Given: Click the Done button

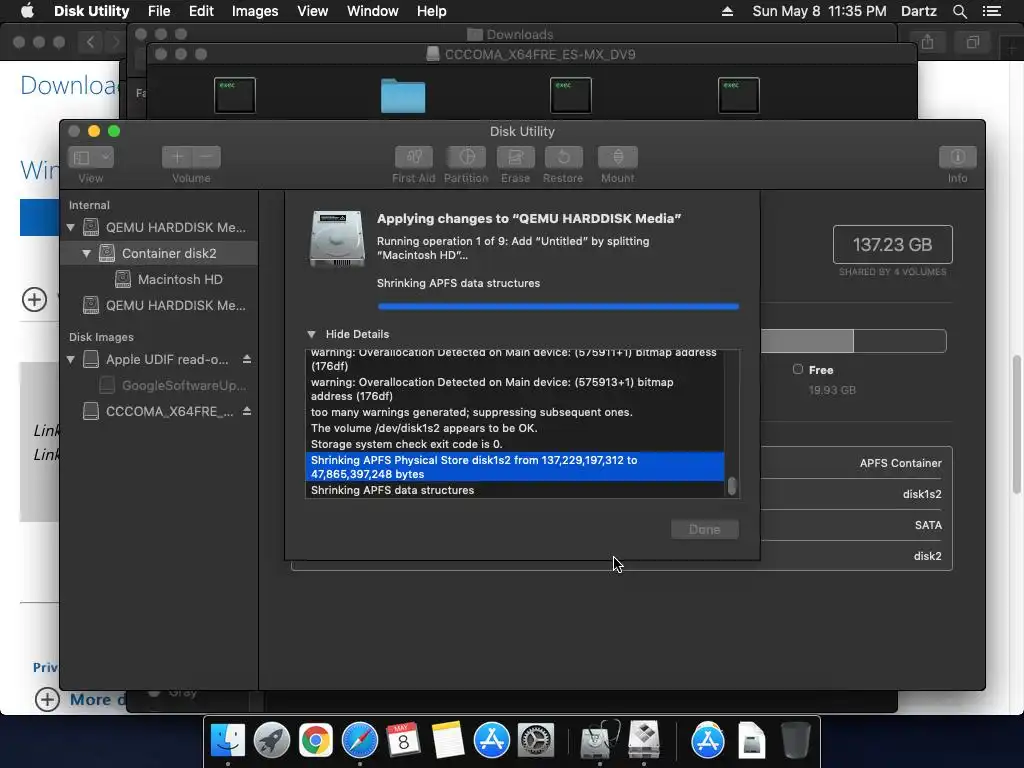Looking at the screenshot, I should pos(705,529).
